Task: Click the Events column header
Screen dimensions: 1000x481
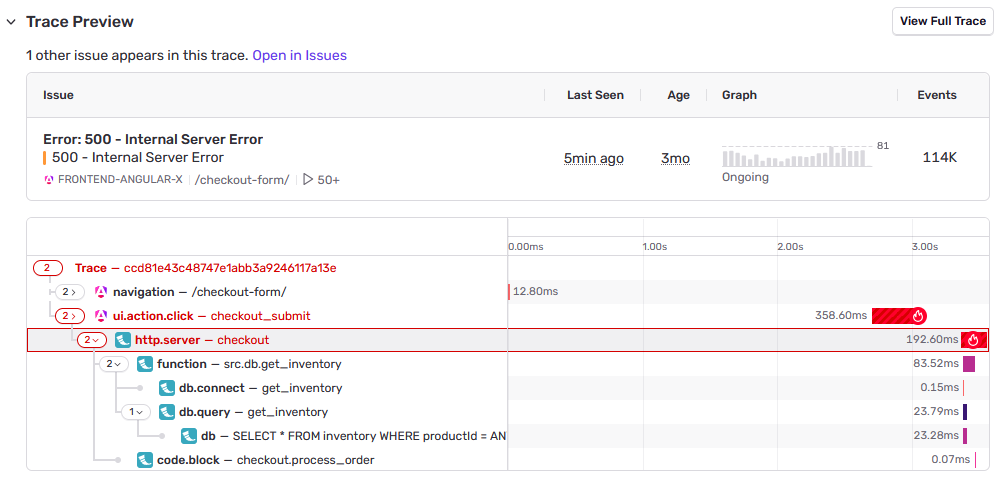Action: 937,95
